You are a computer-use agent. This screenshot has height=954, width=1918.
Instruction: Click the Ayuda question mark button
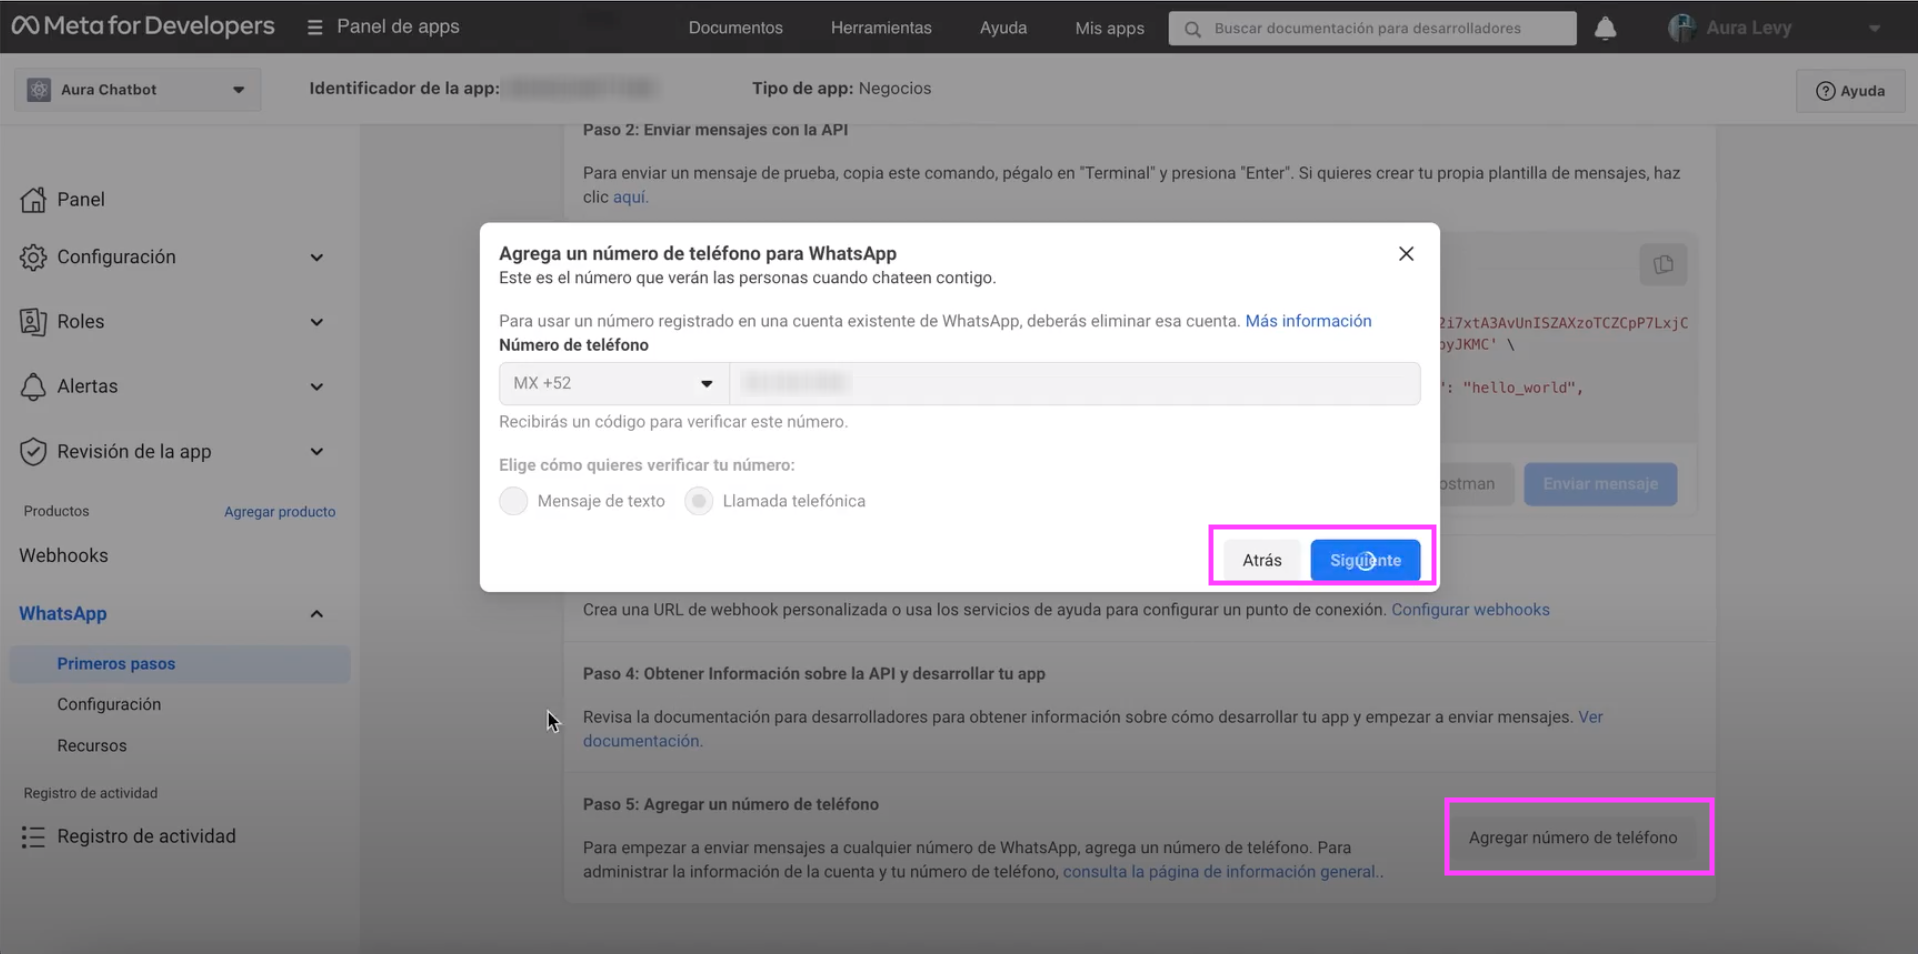tap(1850, 91)
